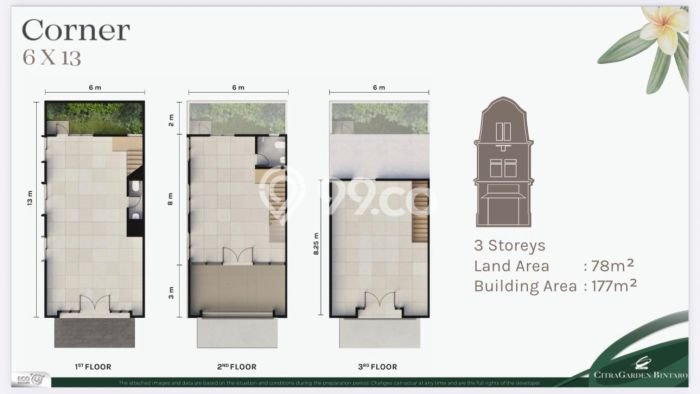This screenshot has width=700, height=394.
Task: Click the 3rd floor staircase
Action: click(420, 211)
